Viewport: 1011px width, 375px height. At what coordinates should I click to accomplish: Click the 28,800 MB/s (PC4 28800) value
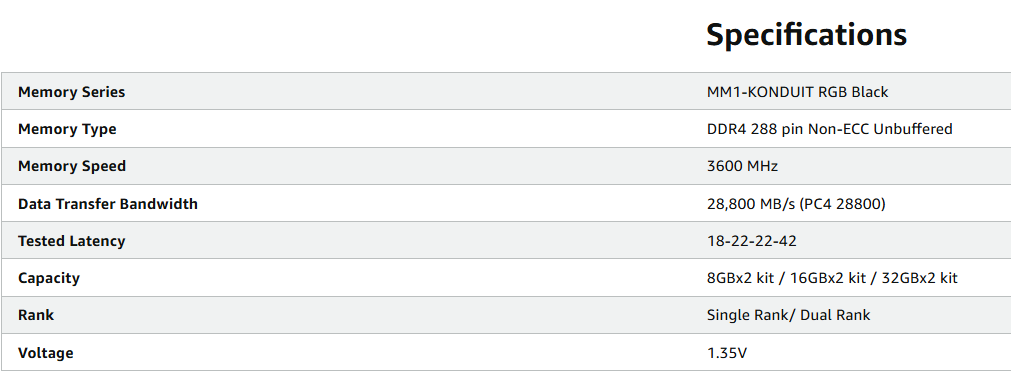click(x=796, y=204)
